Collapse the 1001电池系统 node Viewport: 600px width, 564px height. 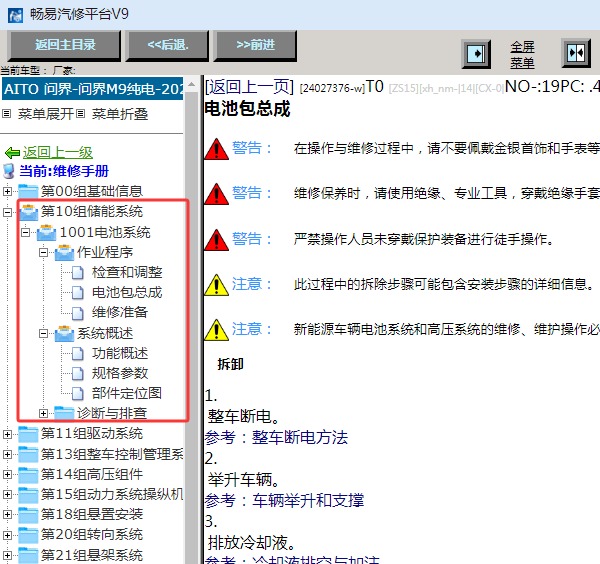[25, 232]
